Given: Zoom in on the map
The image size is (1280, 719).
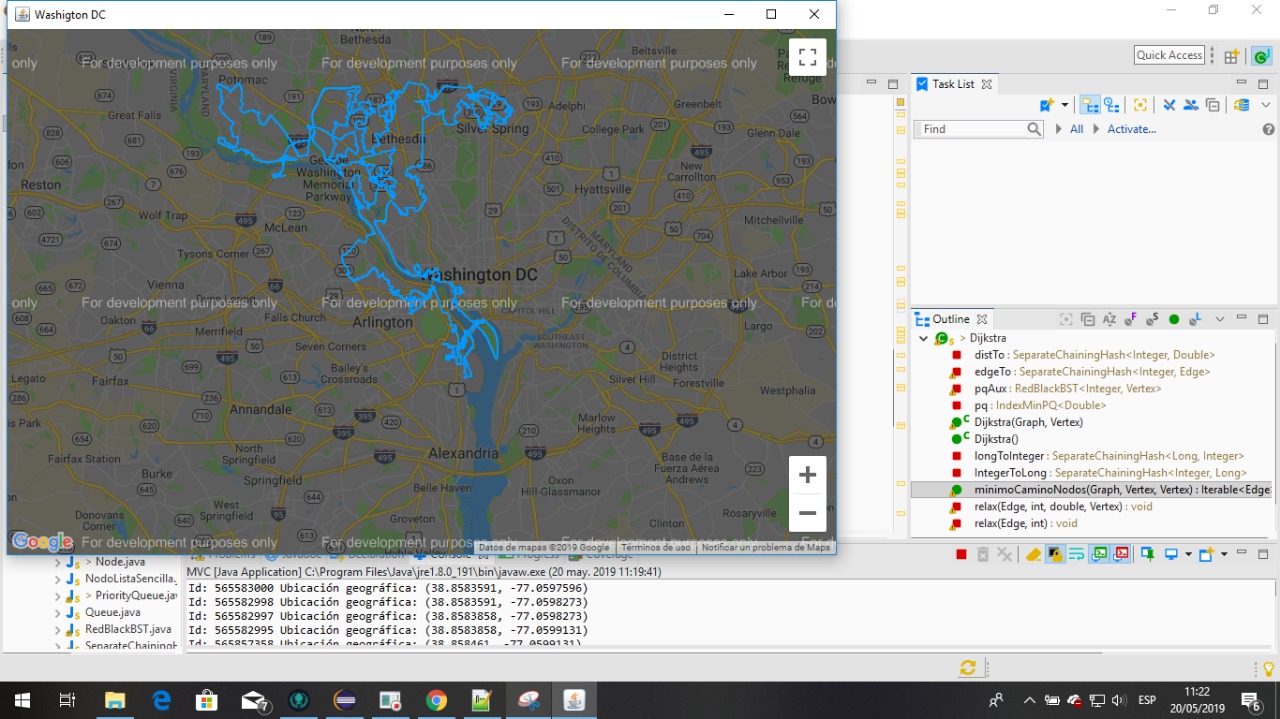Looking at the screenshot, I should [807, 475].
